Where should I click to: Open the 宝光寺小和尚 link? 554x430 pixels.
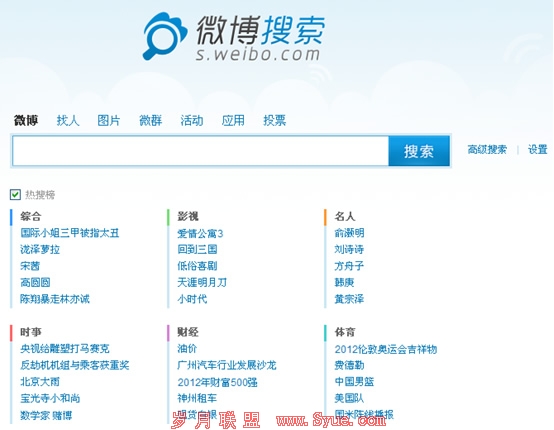(x=50, y=398)
